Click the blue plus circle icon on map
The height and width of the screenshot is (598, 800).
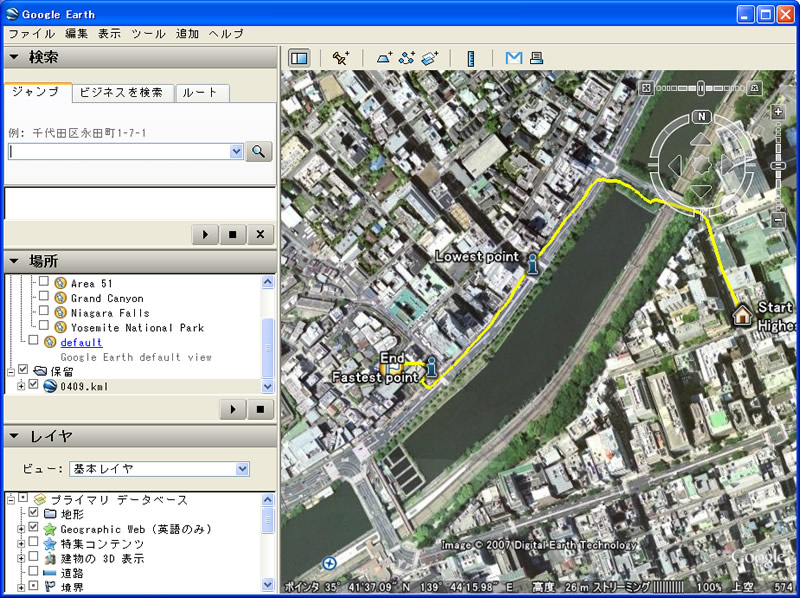point(330,563)
